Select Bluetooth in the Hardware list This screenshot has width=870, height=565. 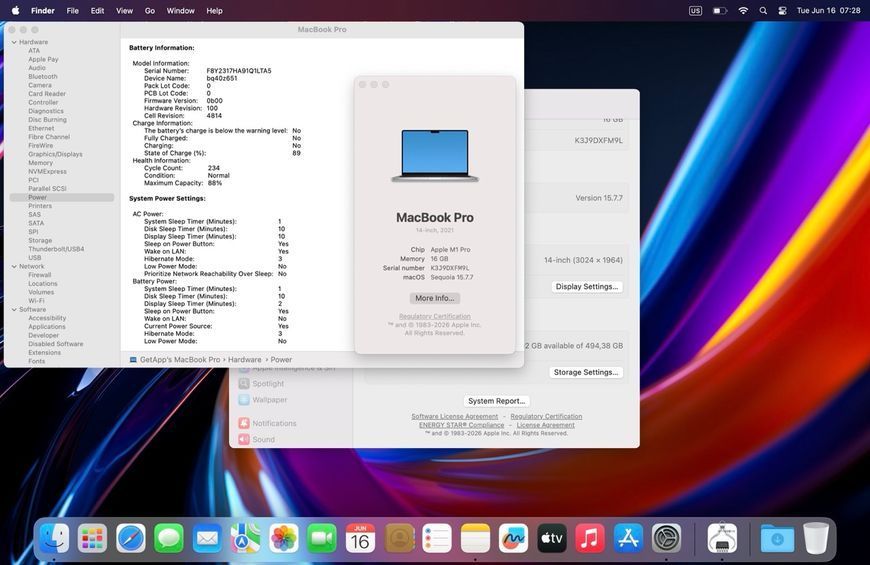pos(43,77)
